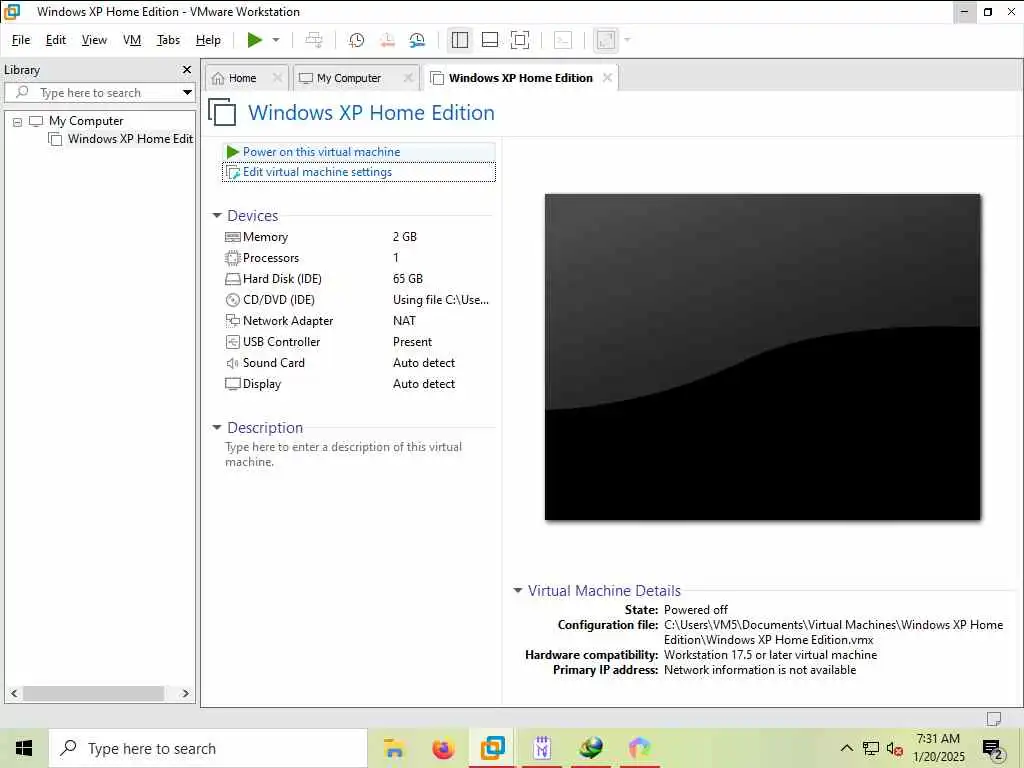Open the File menu
This screenshot has width=1024, height=768.
[21, 40]
